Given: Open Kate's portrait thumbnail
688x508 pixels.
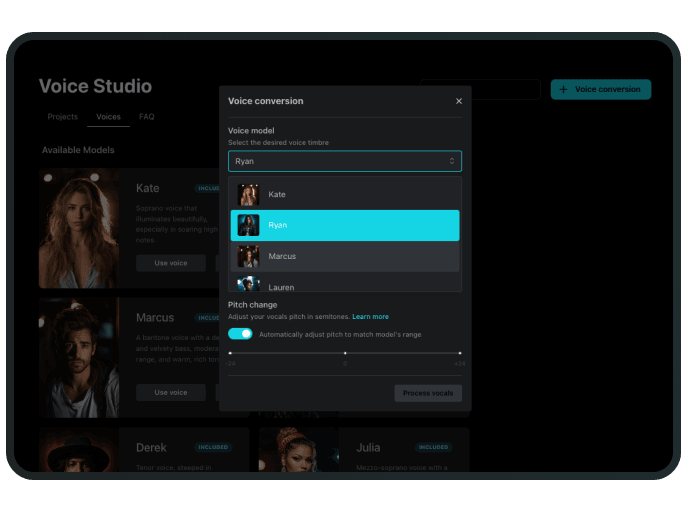Looking at the screenshot, I should (79, 228).
